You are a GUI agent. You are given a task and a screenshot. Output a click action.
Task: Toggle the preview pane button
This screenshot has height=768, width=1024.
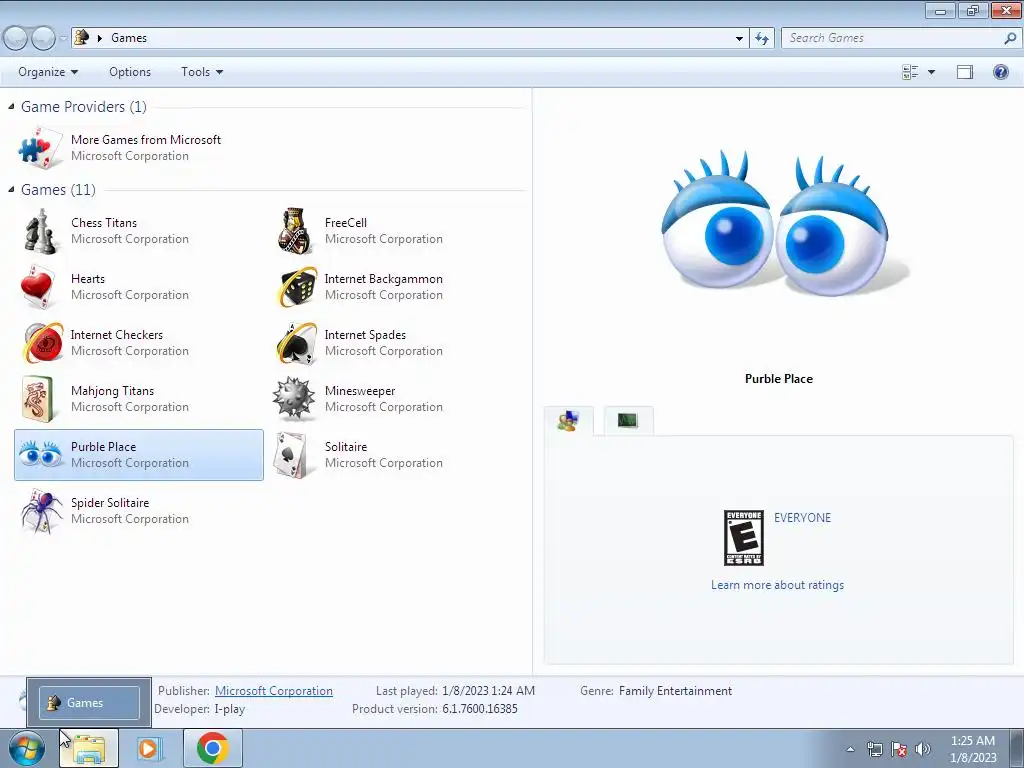pos(965,72)
